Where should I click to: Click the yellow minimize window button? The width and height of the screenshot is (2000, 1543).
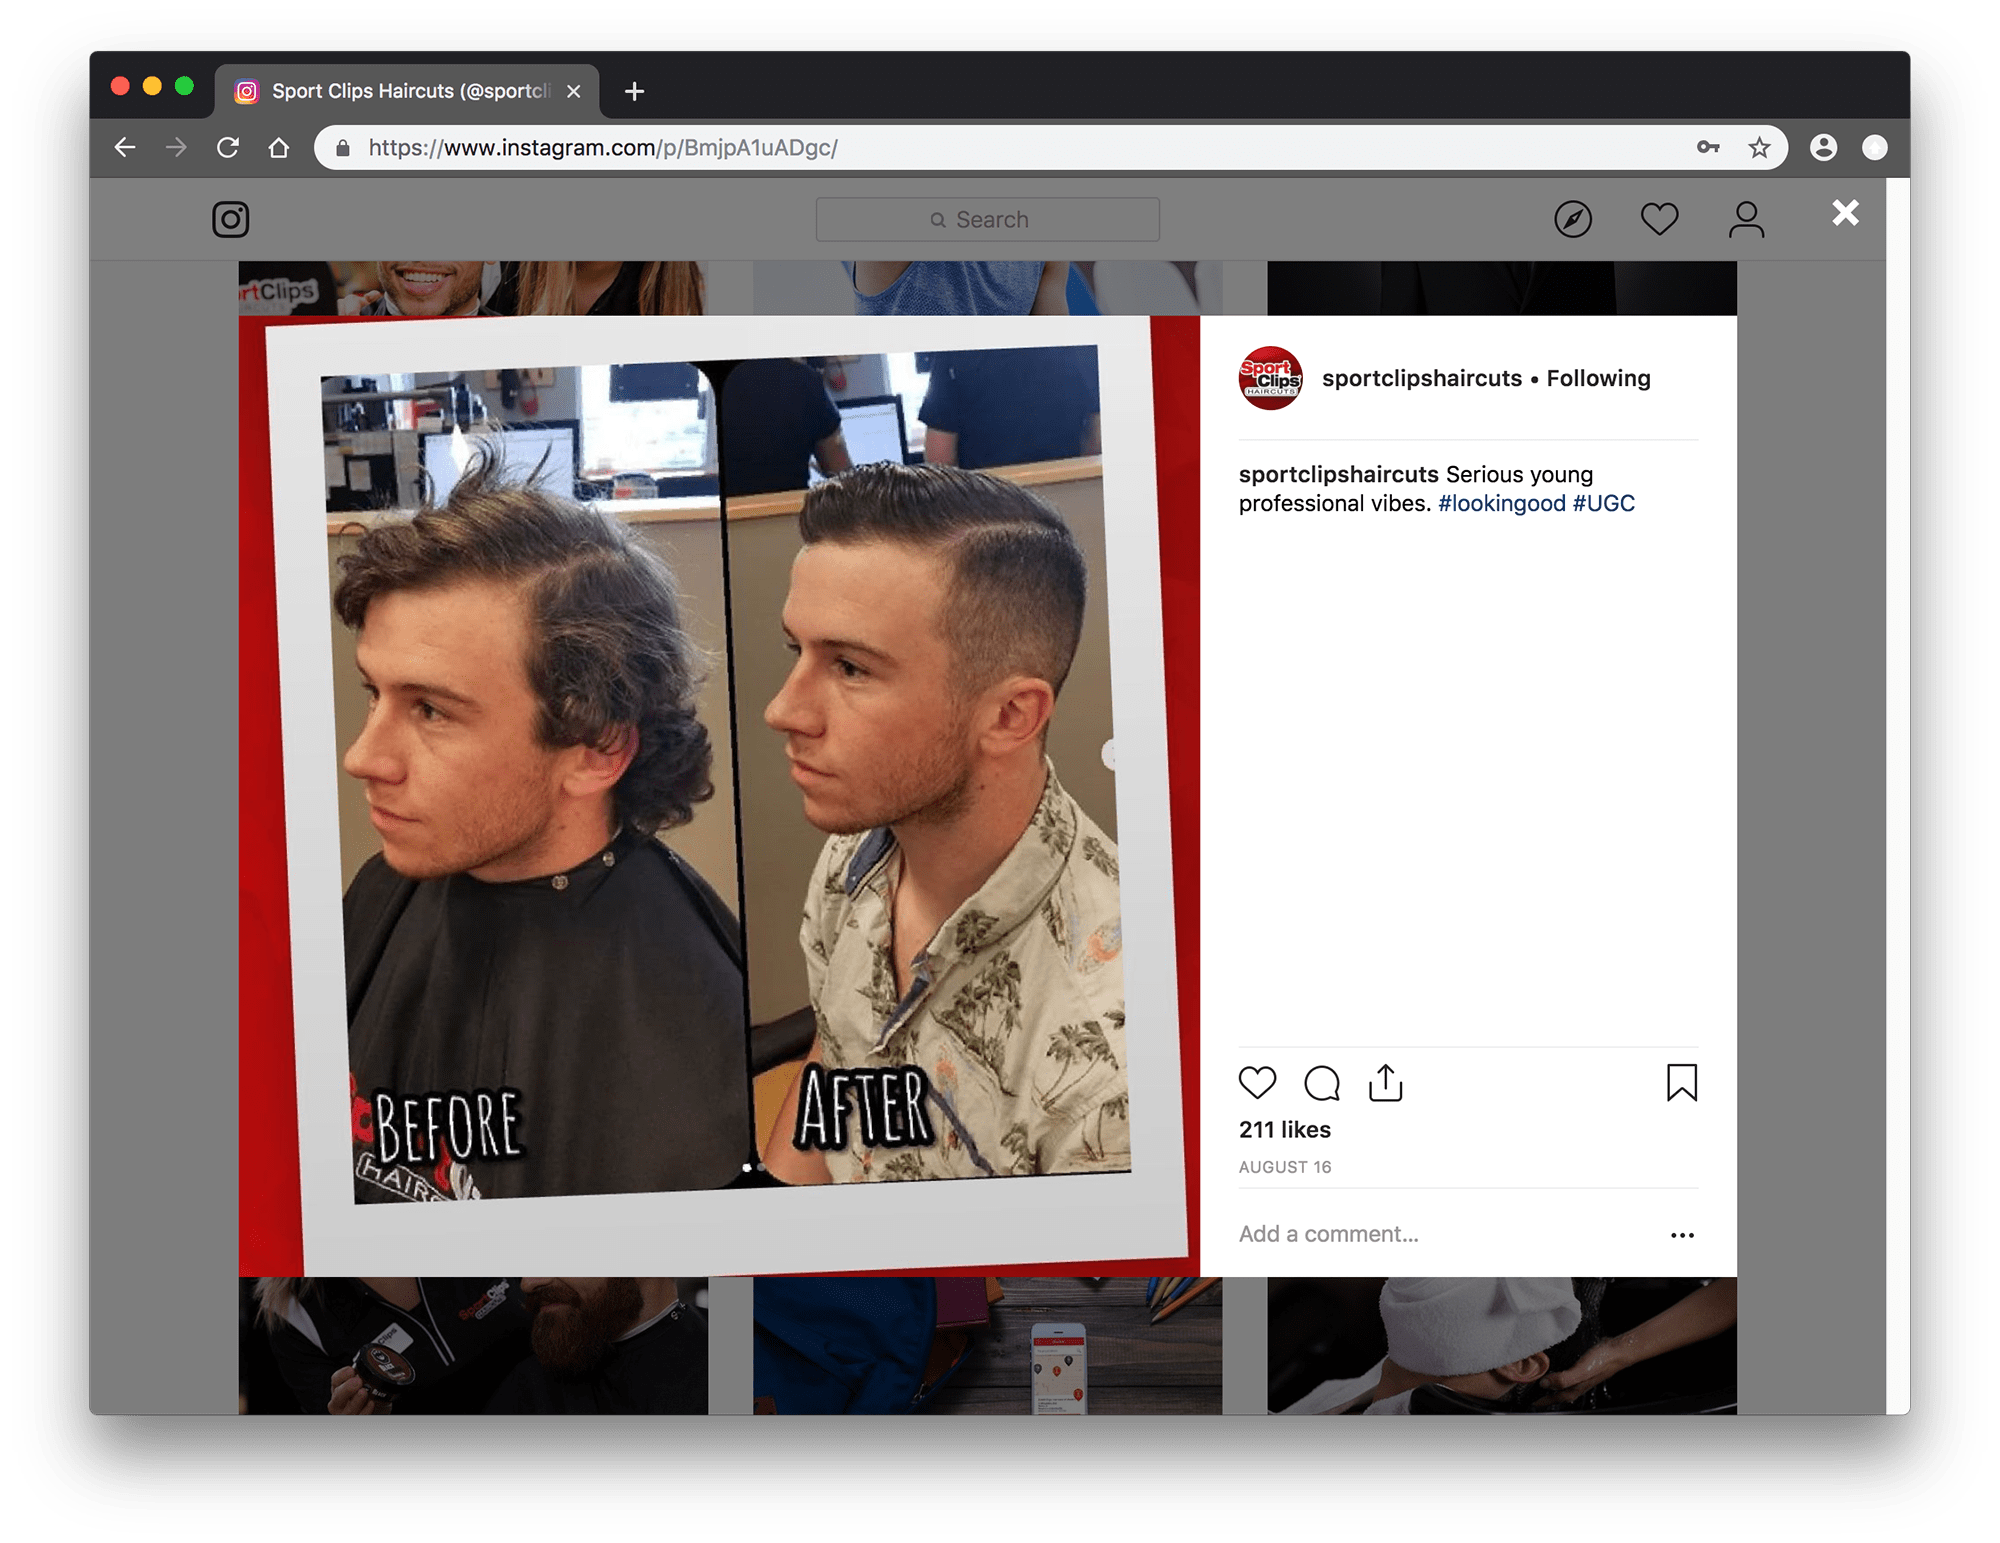click(x=152, y=86)
